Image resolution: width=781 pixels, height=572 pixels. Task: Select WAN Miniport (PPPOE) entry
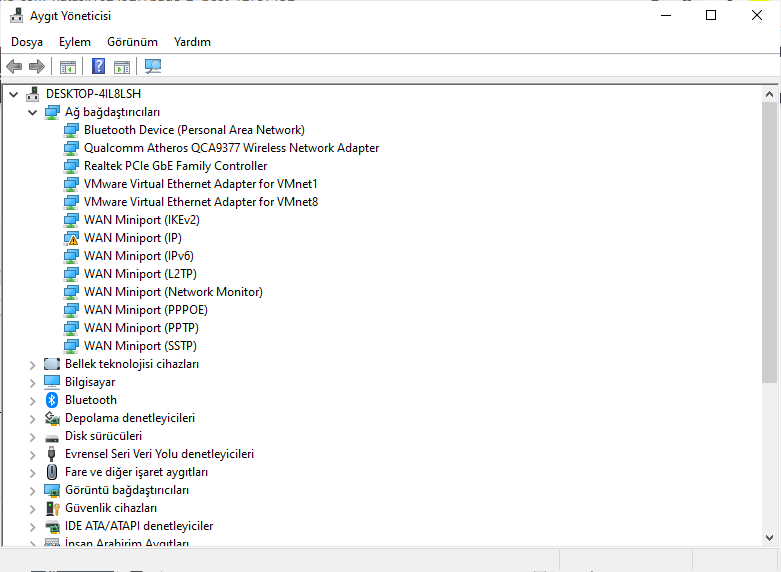[x=146, y=309]
